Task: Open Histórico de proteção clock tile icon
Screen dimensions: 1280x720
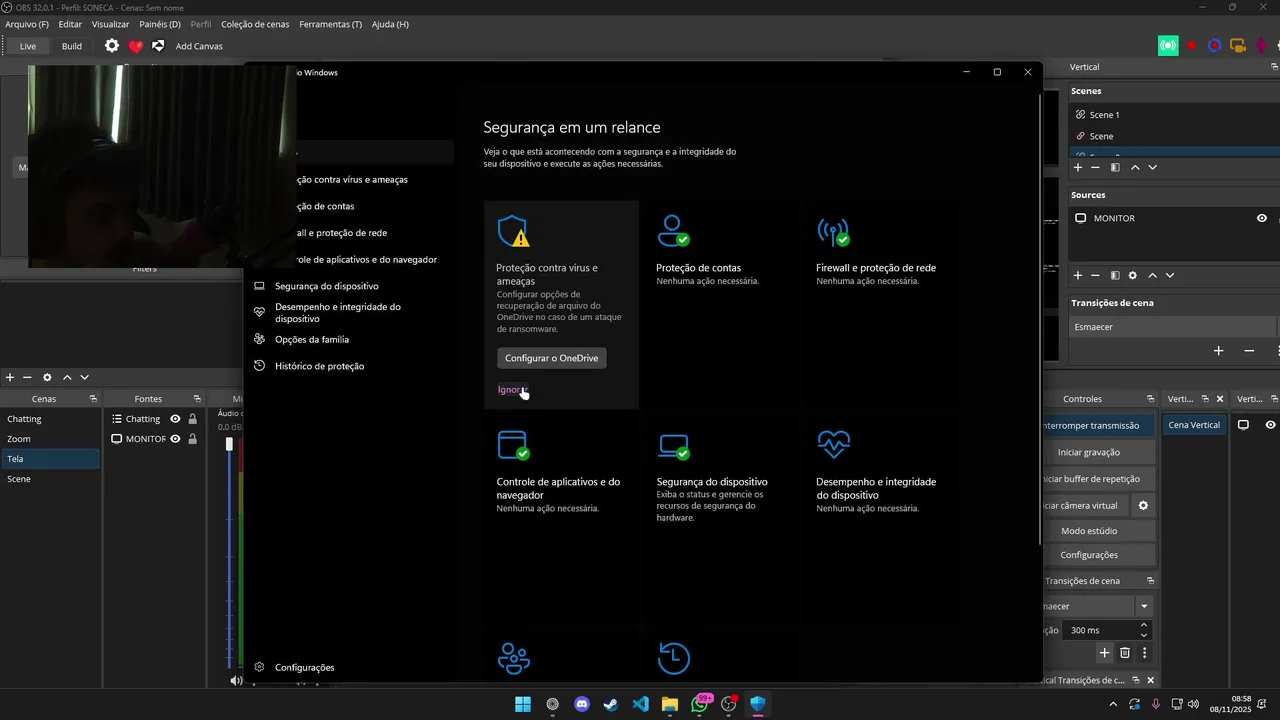Action: [x=674, y=657]
